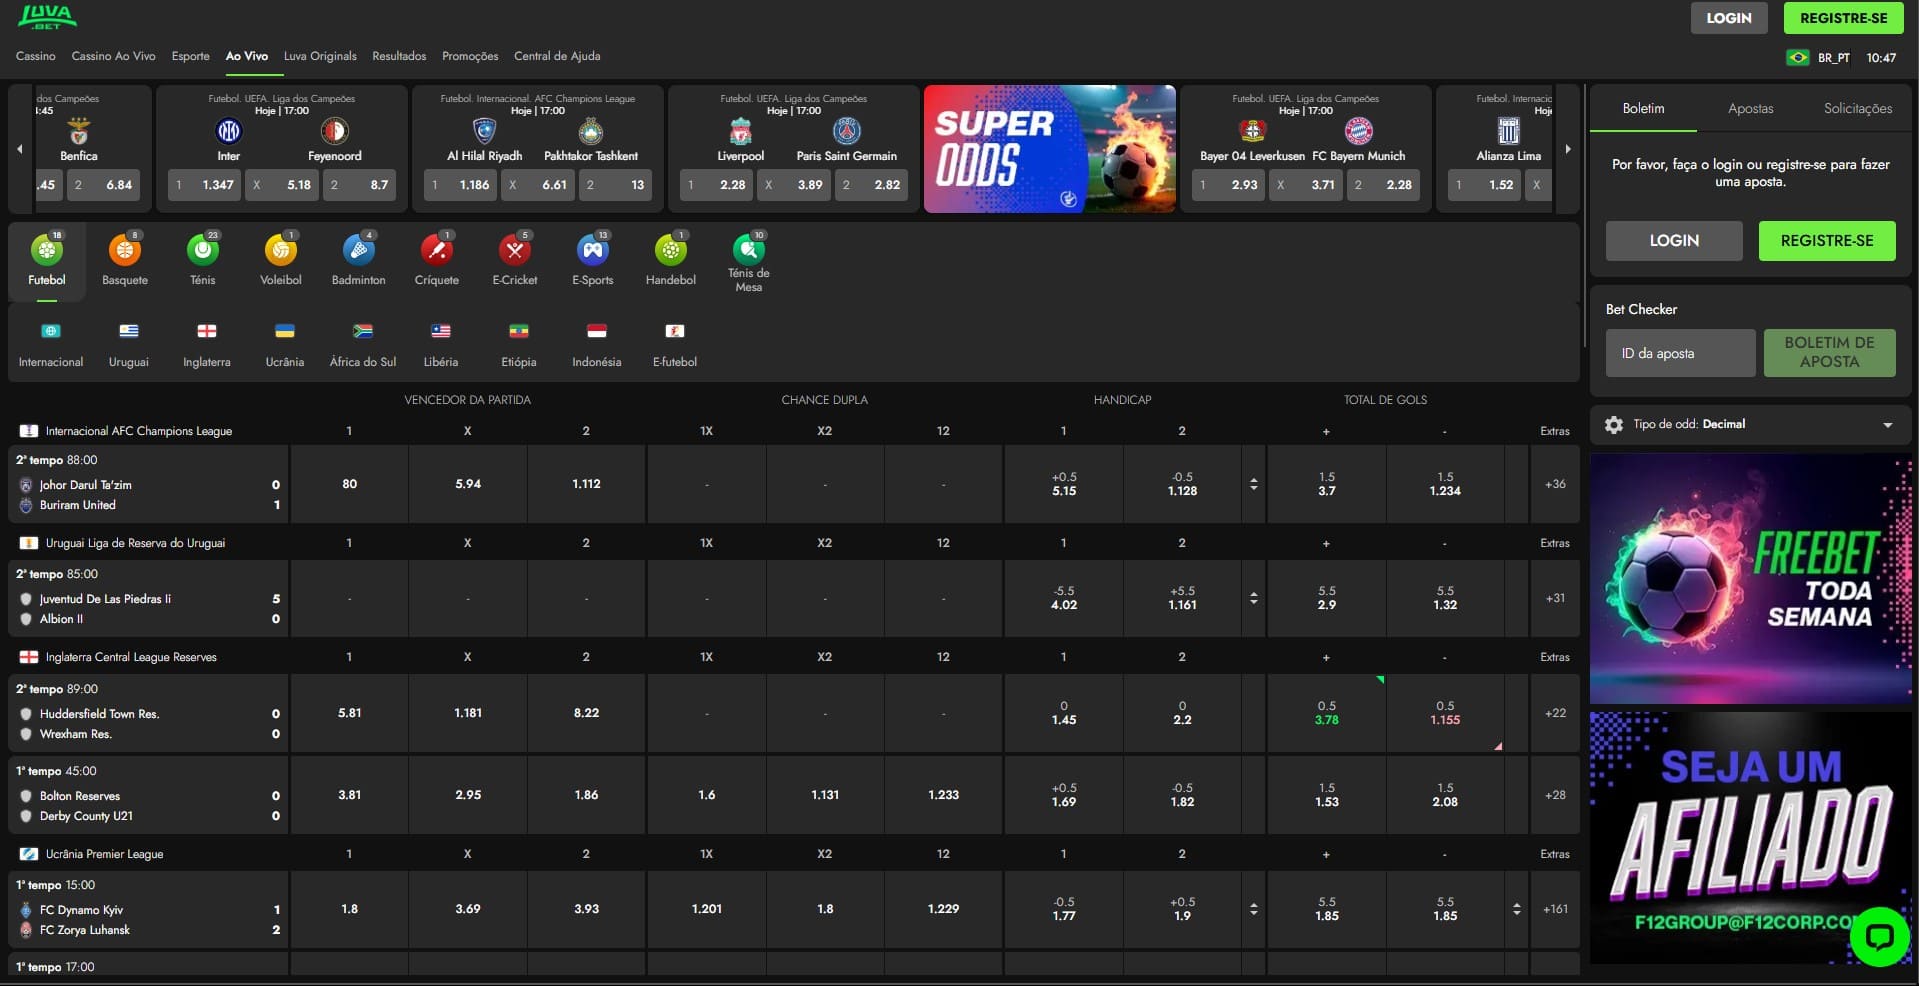
Task: Switch to the Apostas tab
Action: click(1751, 108)
